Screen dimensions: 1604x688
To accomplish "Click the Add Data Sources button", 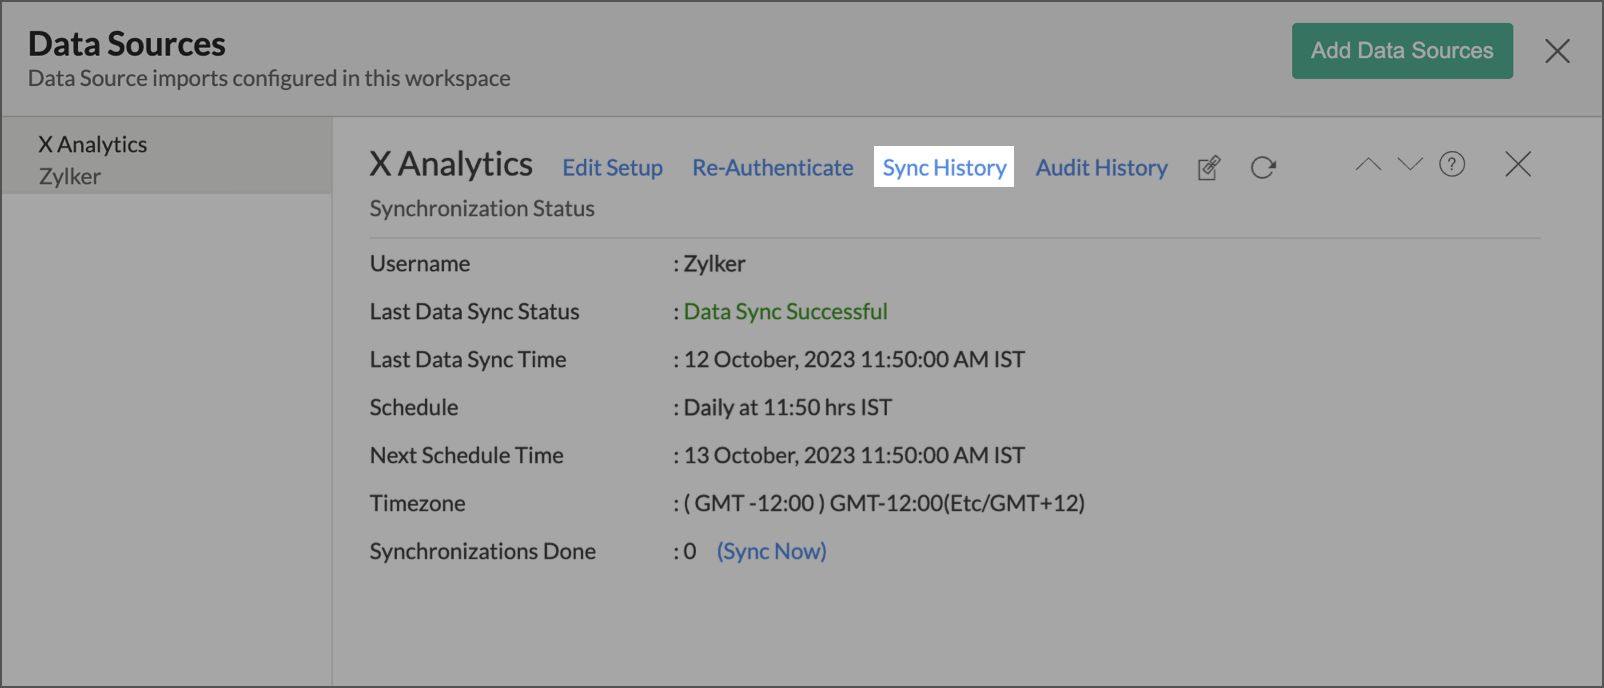I will click(x=1402, y=51).
